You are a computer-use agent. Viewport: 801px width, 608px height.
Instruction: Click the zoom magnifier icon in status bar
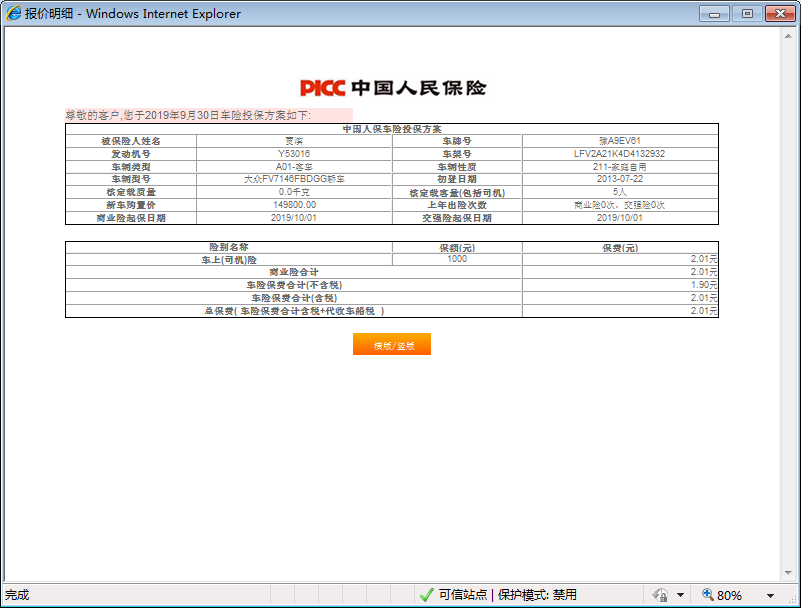point(708,594)
